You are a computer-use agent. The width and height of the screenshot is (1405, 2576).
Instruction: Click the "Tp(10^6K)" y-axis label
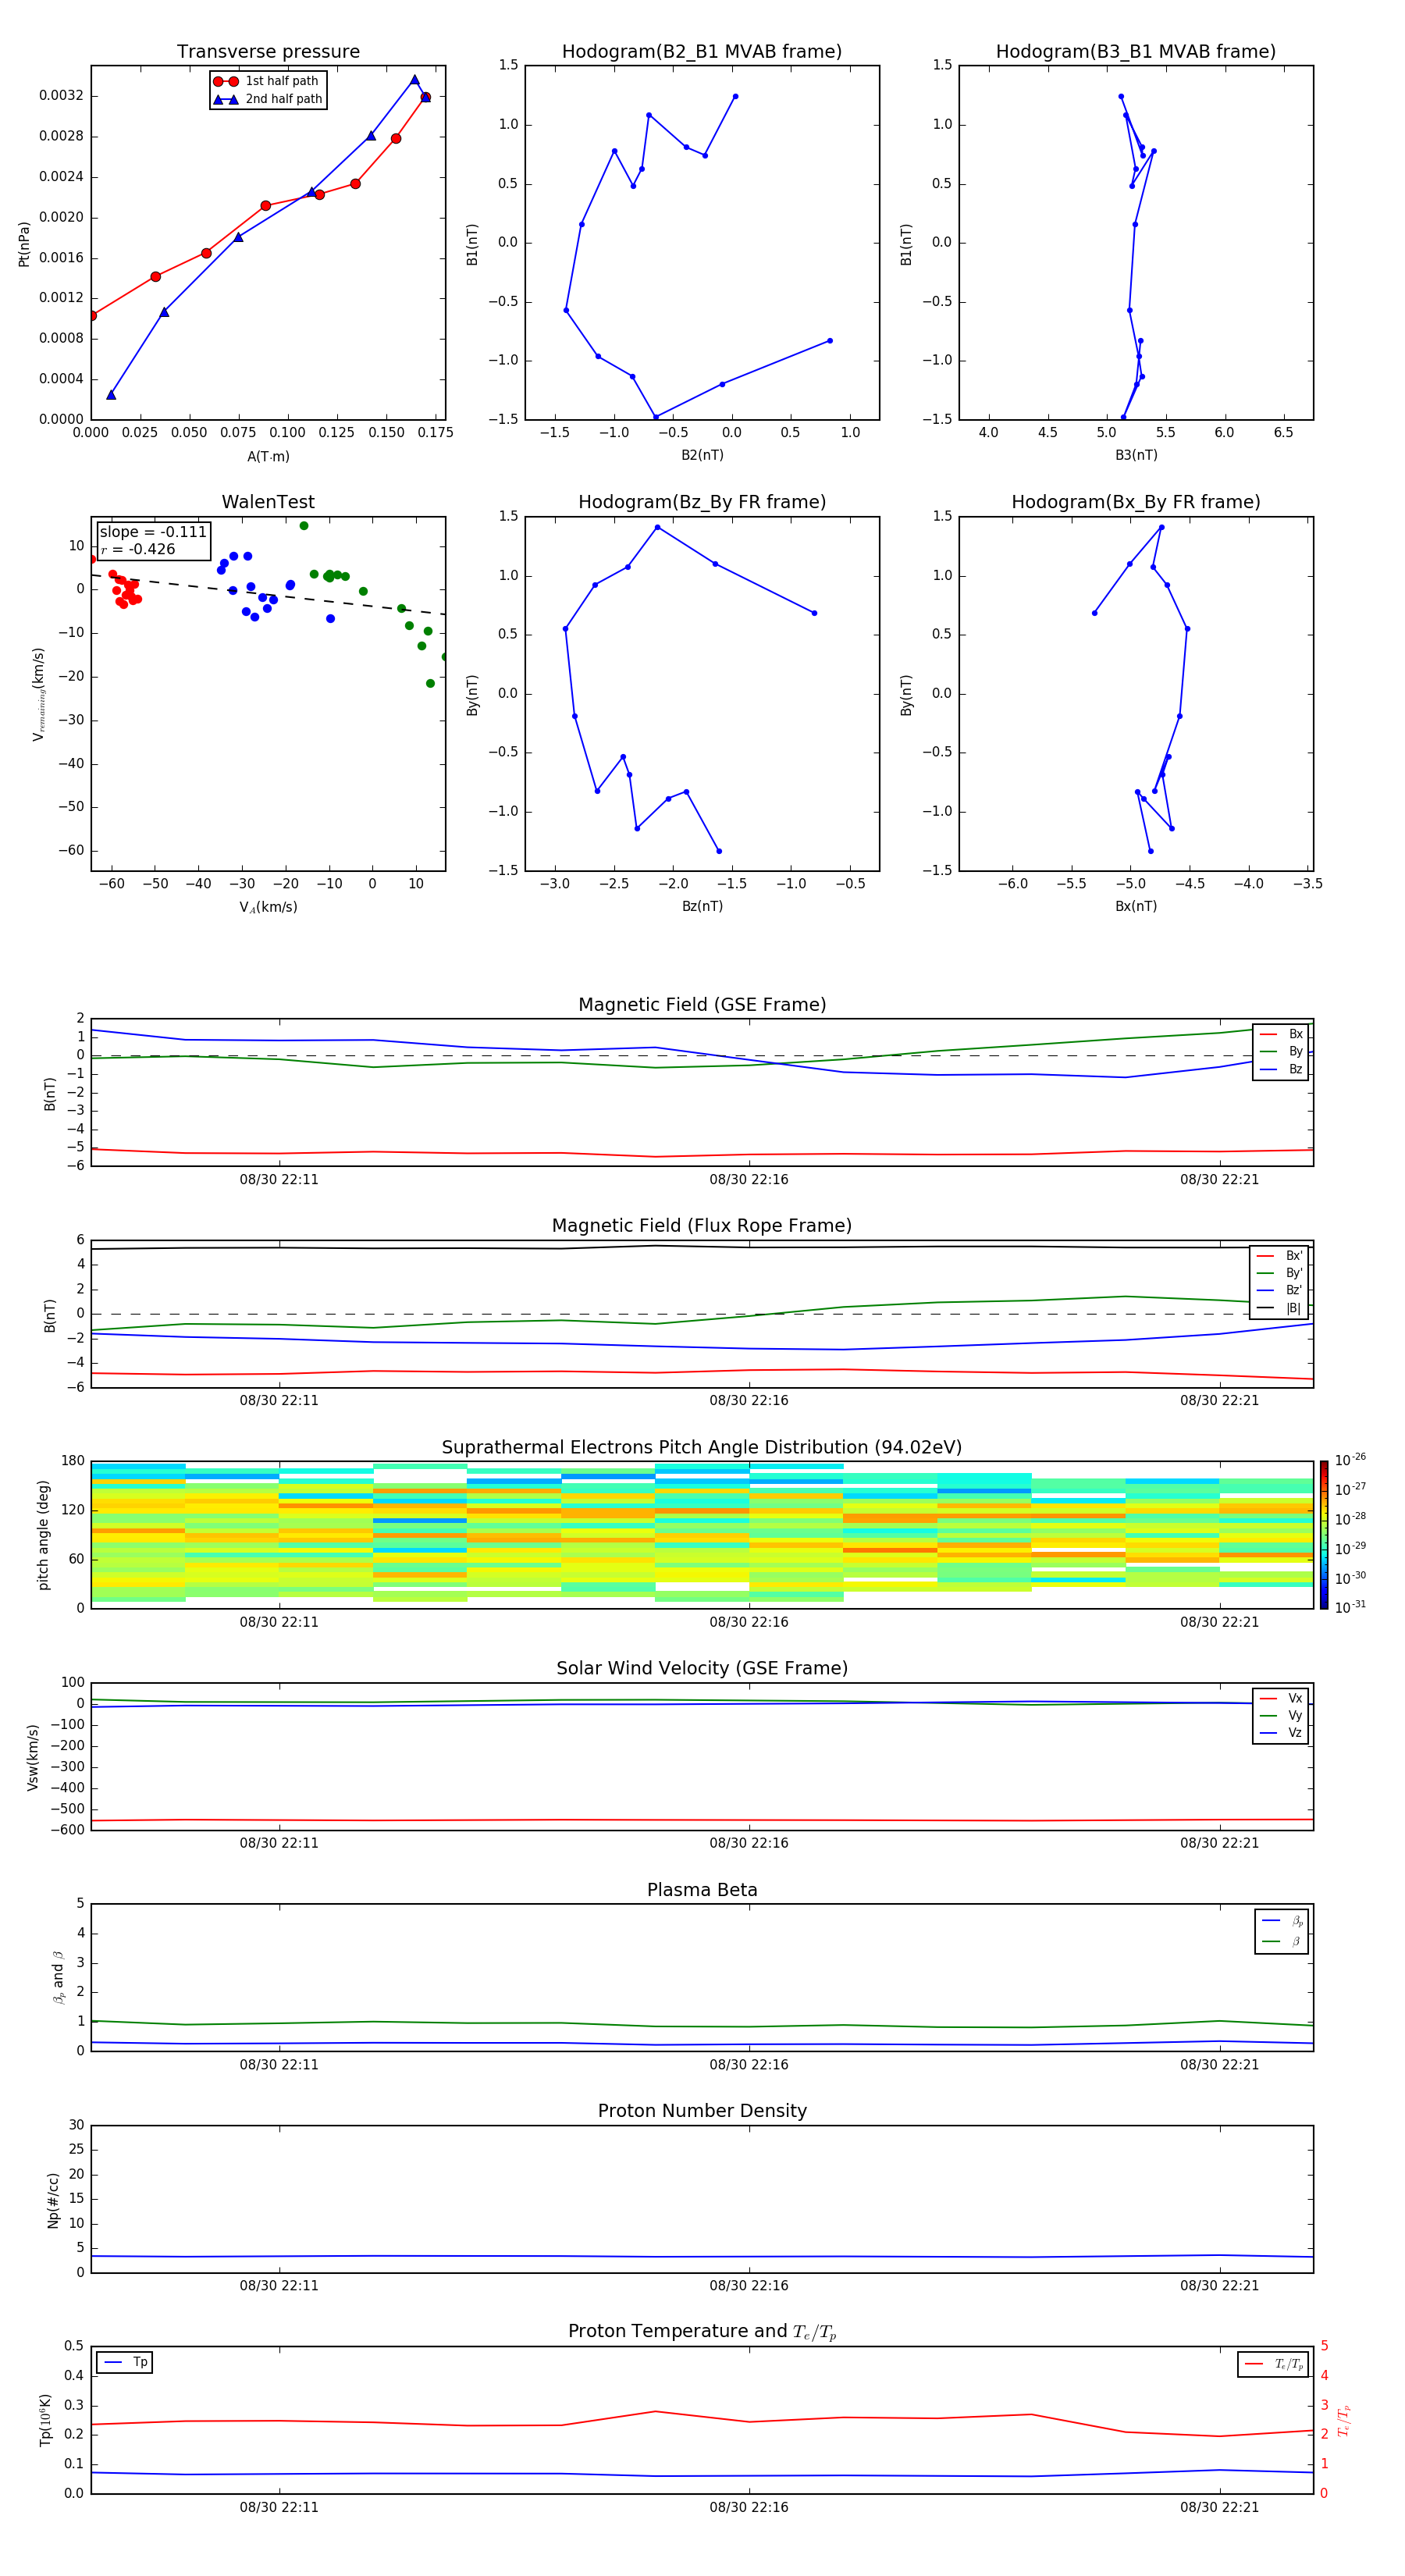click(46, 2420)
